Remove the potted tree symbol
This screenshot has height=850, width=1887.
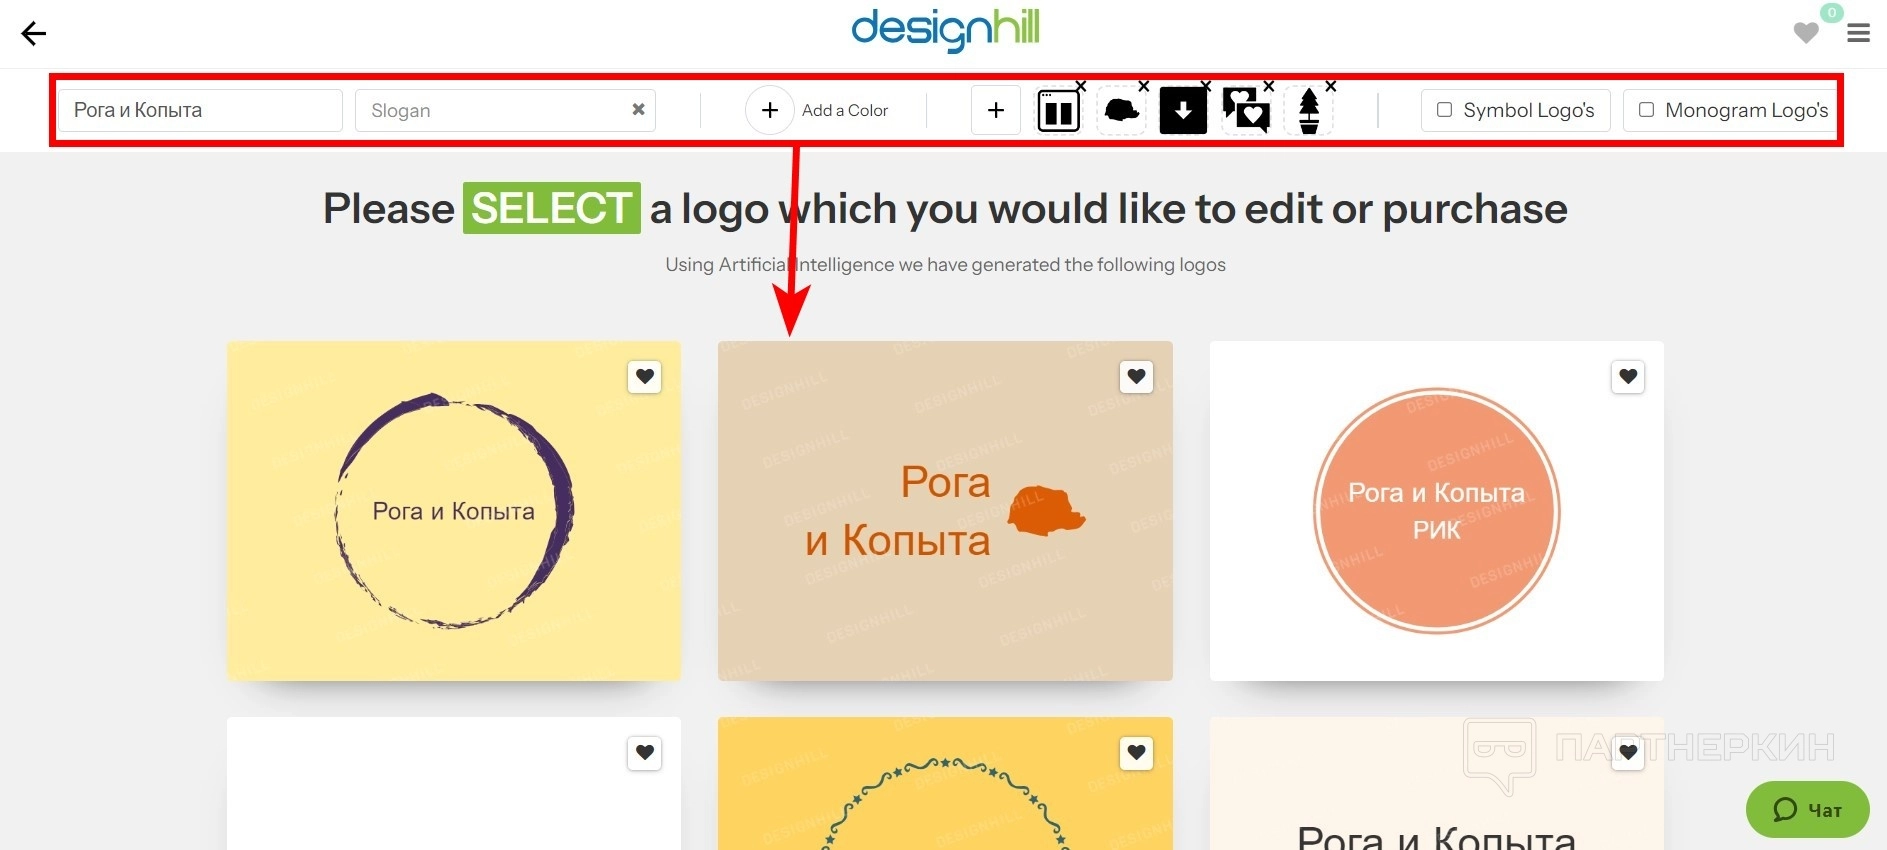[1331, 87]
